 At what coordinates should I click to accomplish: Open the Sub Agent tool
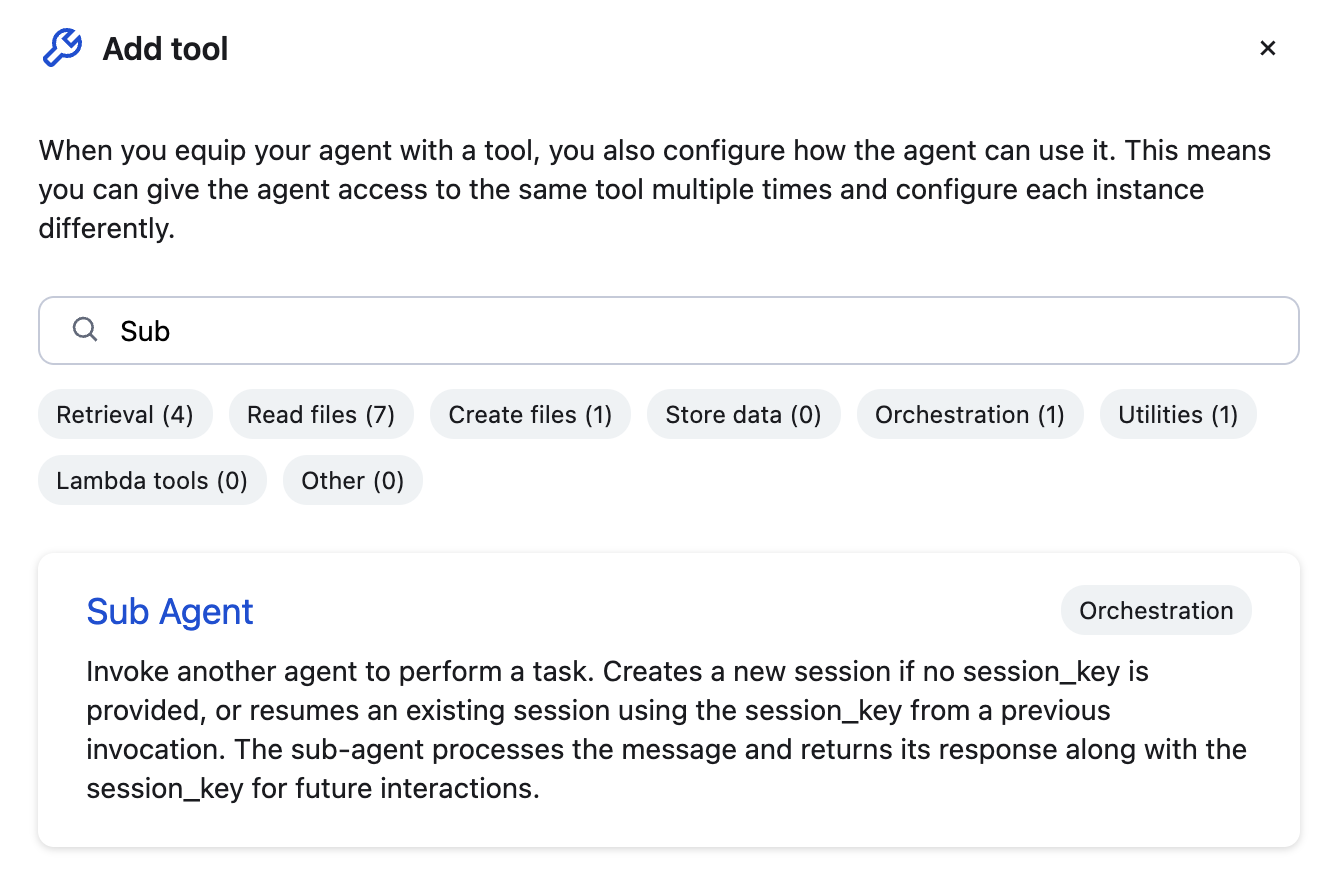(169, 611)
